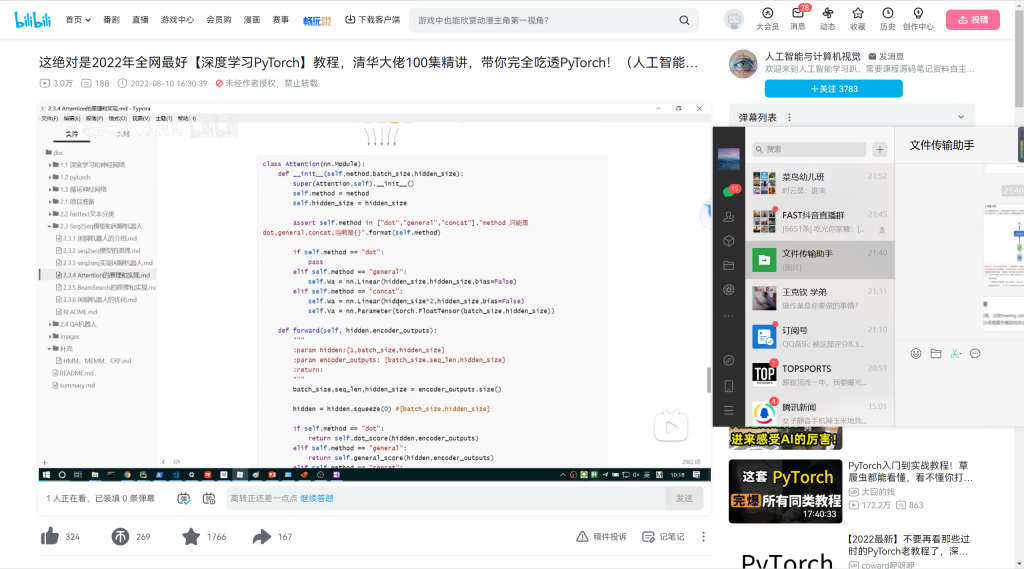Click the play overlay icon on video
Image resolution: width=1024 pixels, height=569 pixels.
(x=671, y=427)
